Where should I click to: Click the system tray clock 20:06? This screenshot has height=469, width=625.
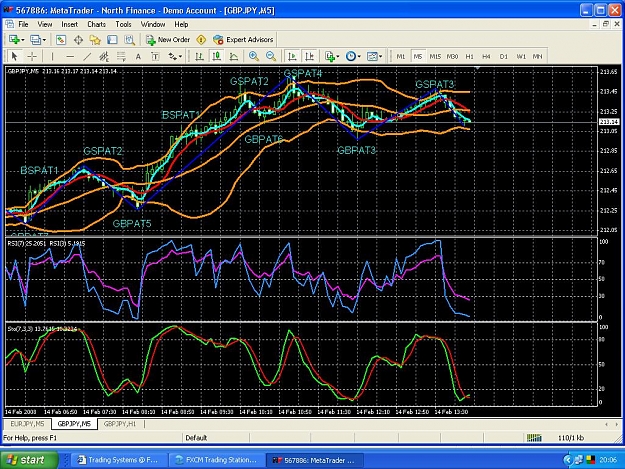608,460
